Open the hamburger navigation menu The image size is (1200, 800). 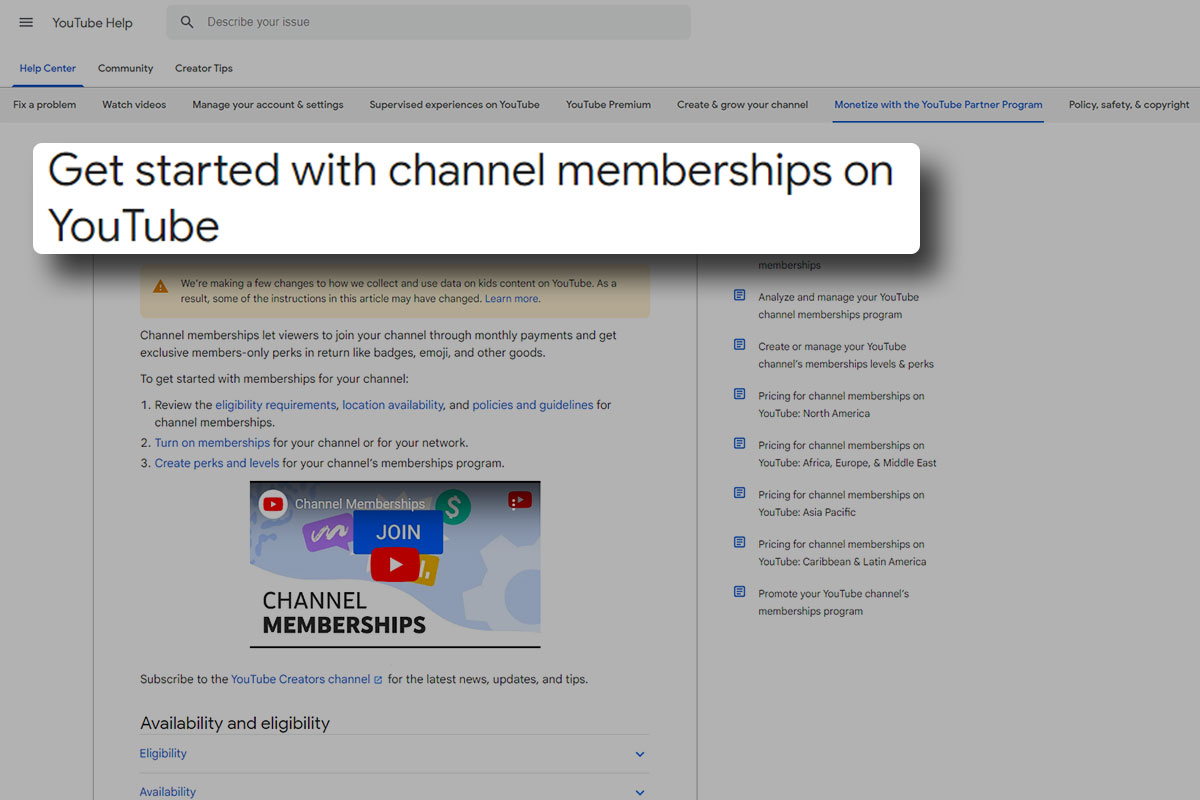coord(26,22)
